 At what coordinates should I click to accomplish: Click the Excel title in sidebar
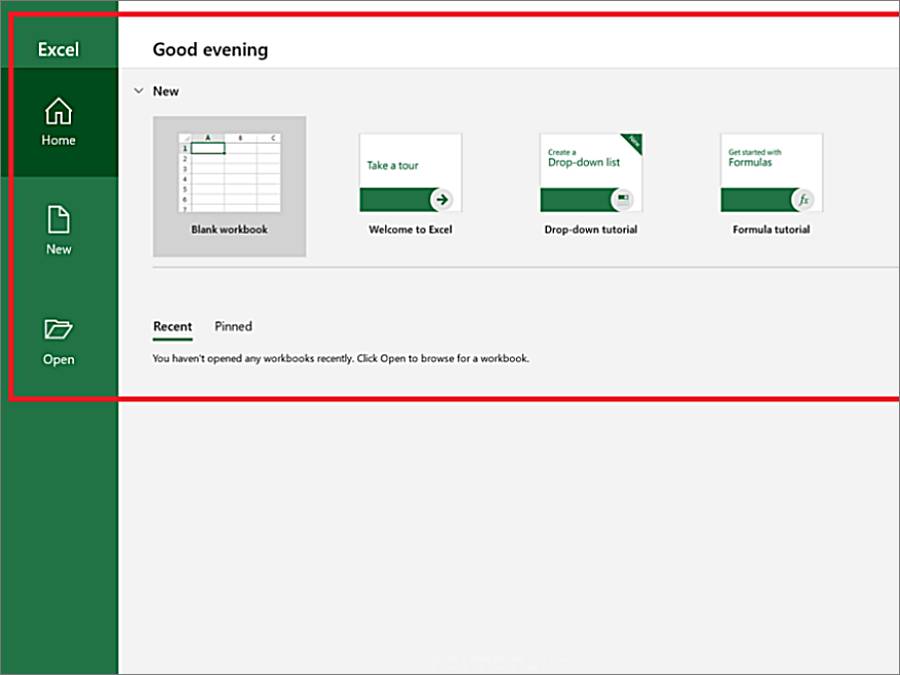coord(59,49)
